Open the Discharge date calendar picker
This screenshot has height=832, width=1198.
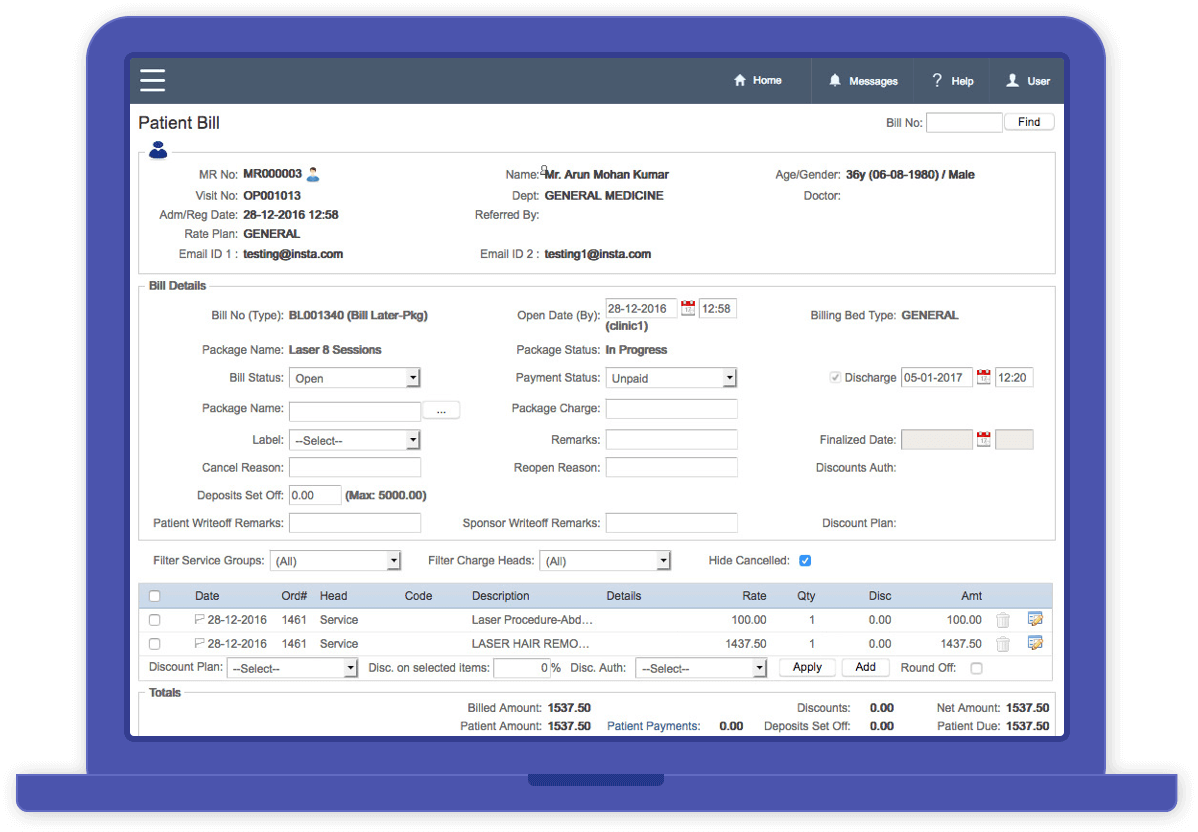click(x=984, y=378)
